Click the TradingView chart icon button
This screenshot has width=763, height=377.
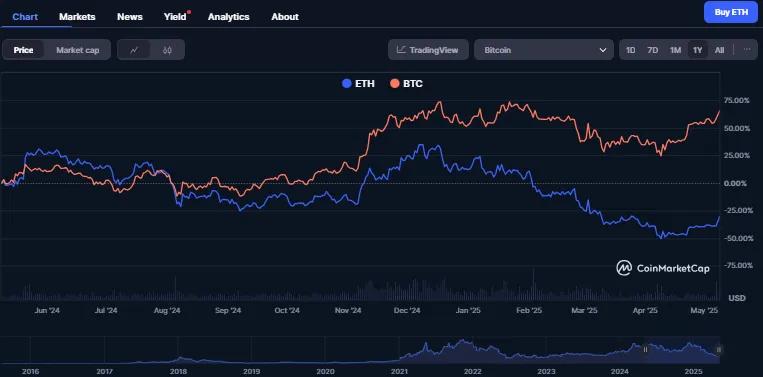pyautogui.click(x=428, y=50)
